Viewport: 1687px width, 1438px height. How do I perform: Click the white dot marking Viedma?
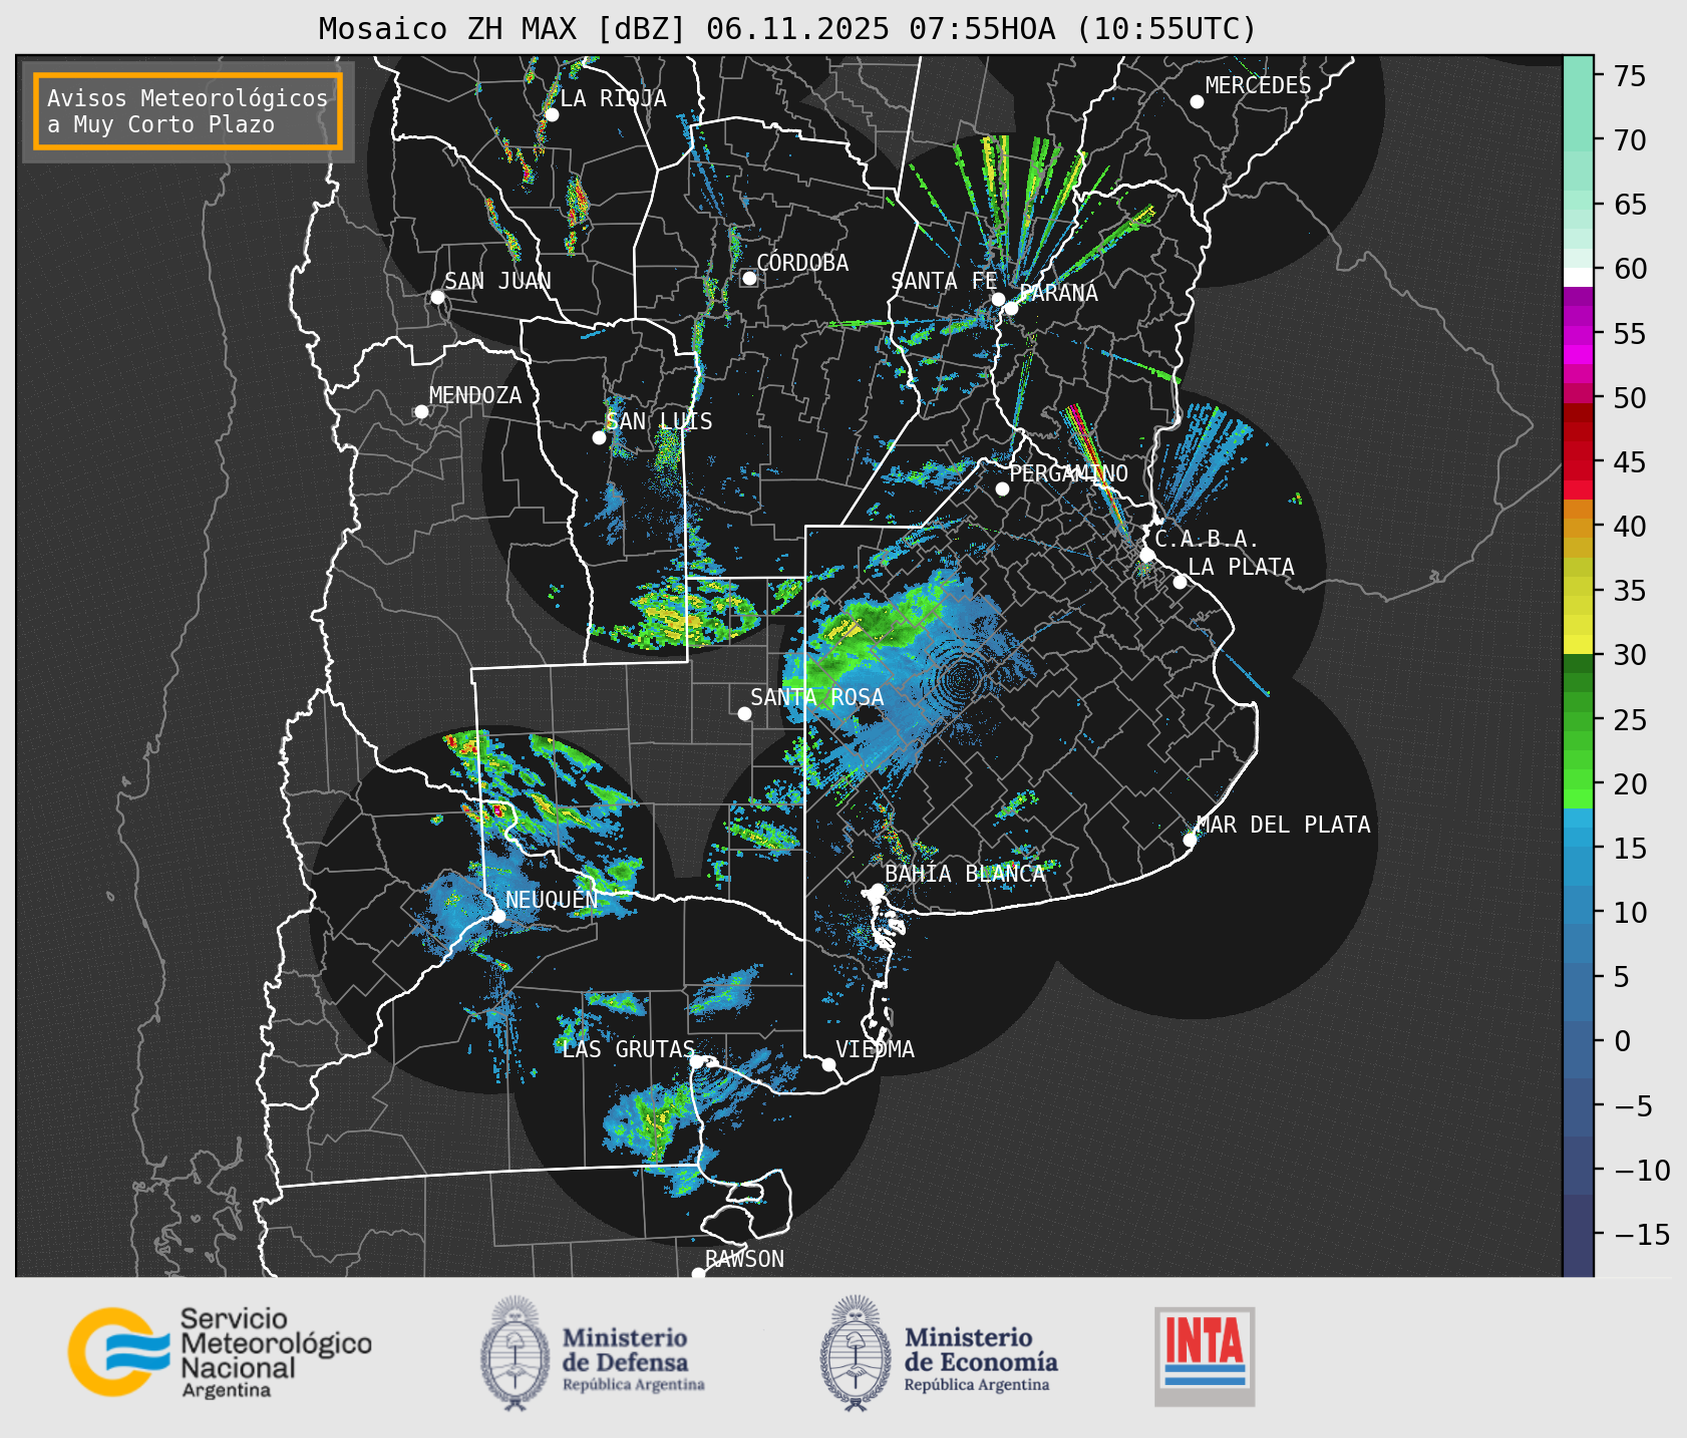pos(829,1064)
